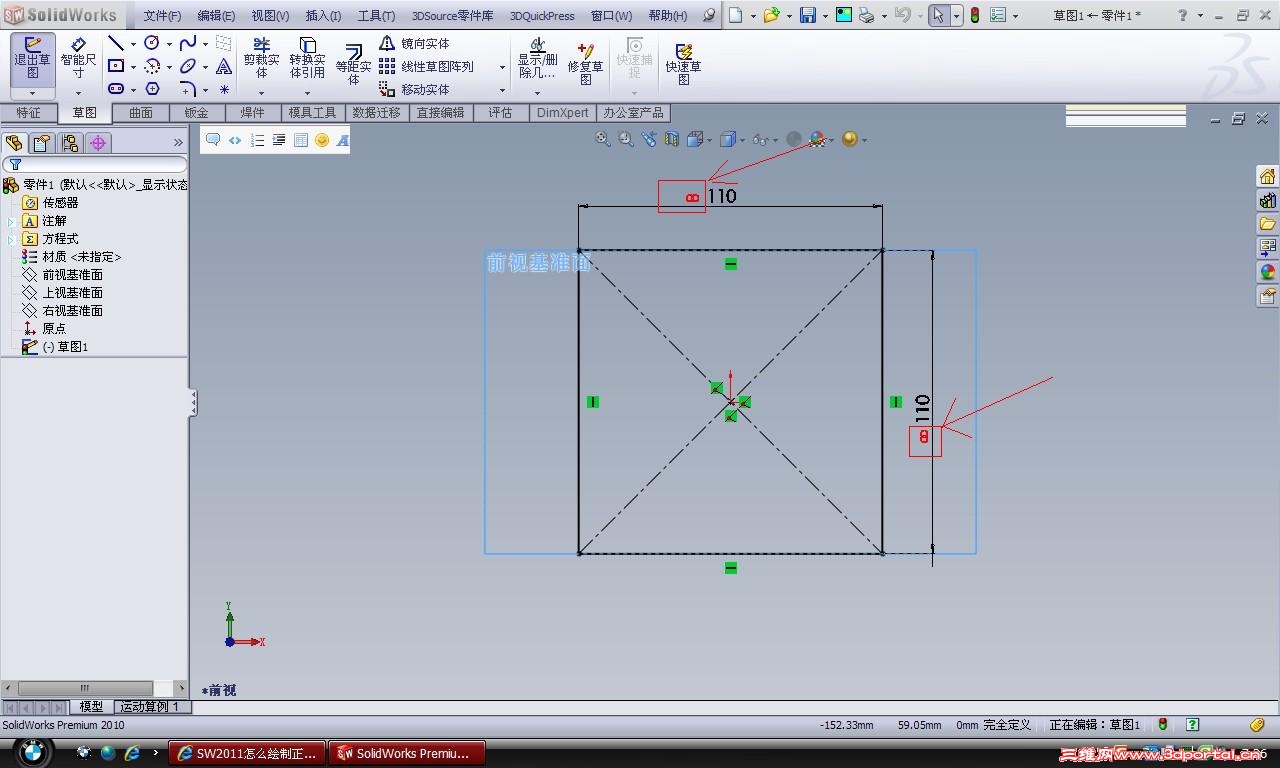This screenshot has width=1280, height=768.
Task: Click the Hide/Show Items glasses icon
Action: 761,140
